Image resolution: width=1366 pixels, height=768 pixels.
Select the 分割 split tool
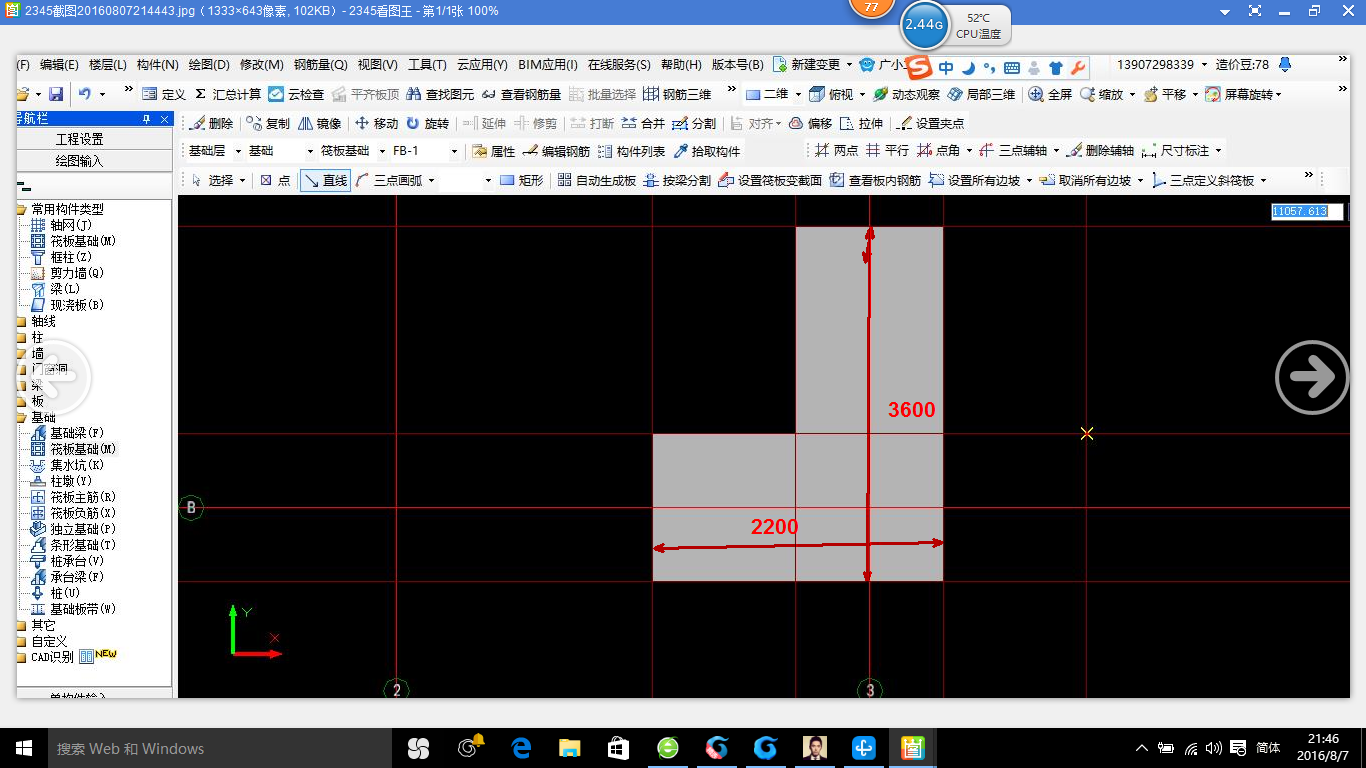(694, 123)
